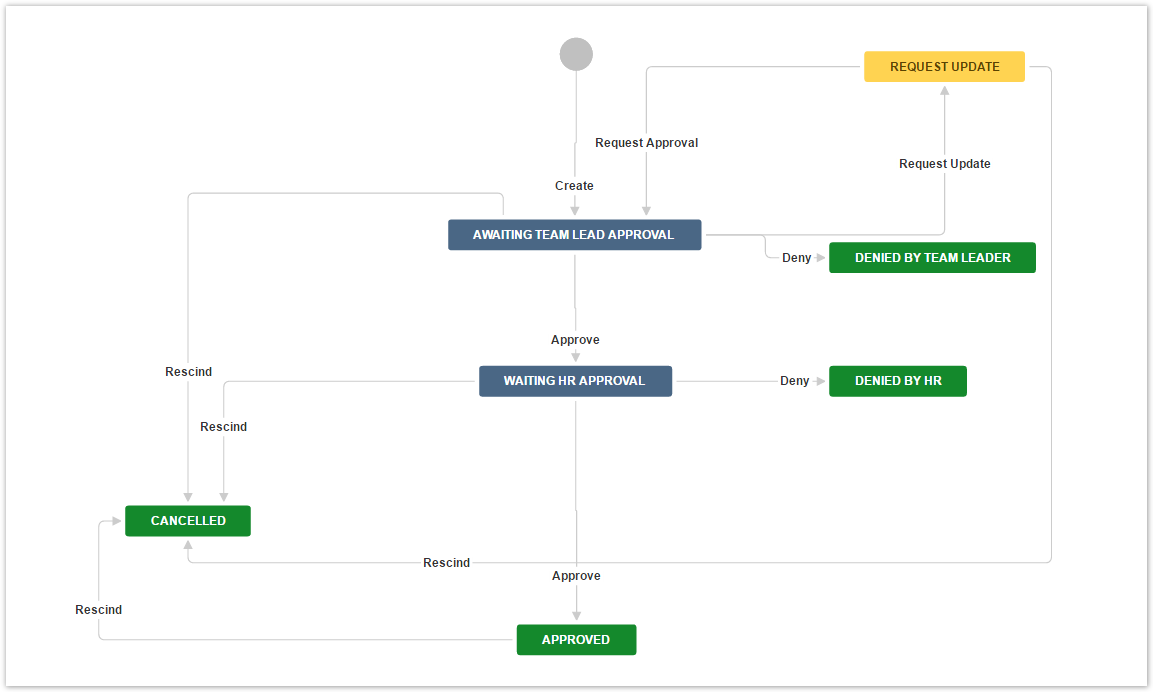
Task: Select the Request Update transition label
Action: tap(944, 164)
